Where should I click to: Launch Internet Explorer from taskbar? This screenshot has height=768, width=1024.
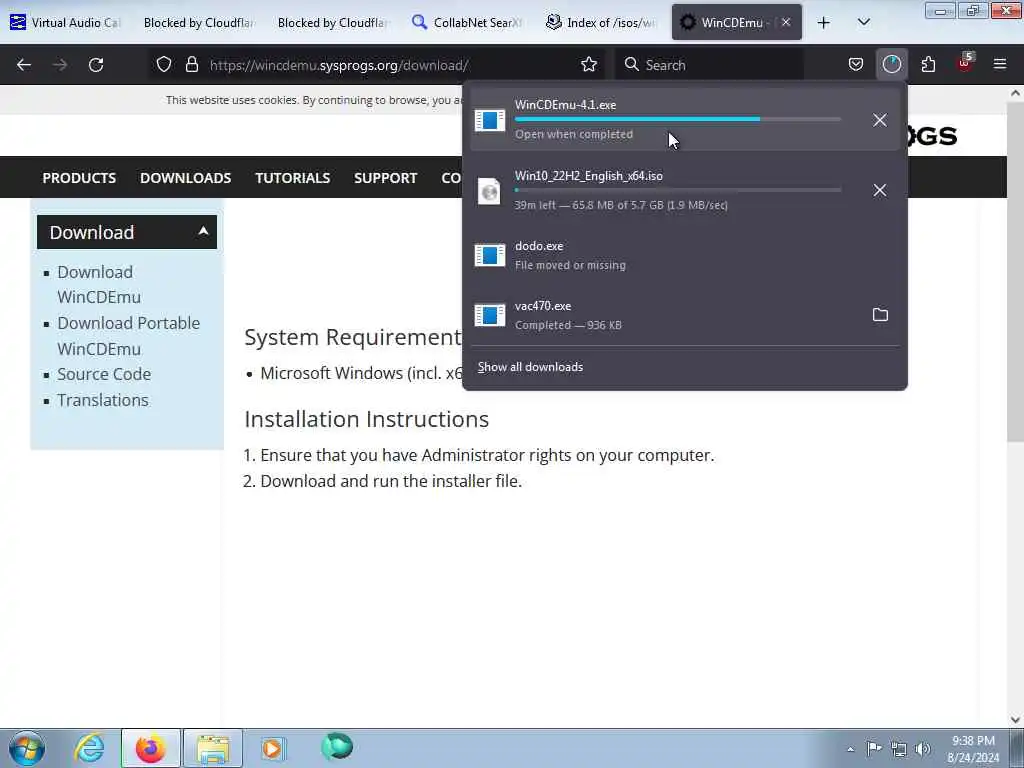pyautogui.click(x=89, y=748)
